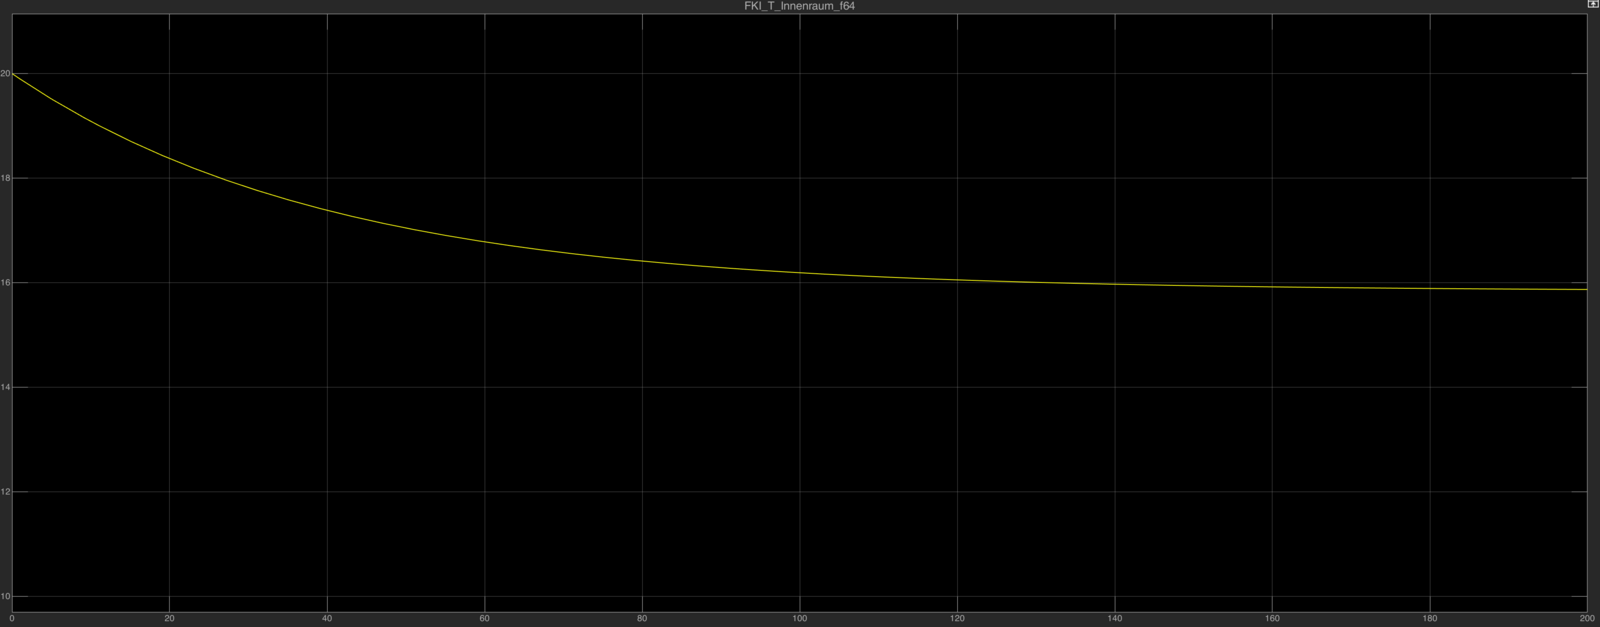Click the yellow curve's starting point at 20
The image size is (1600, 627).
click(13, 74)
